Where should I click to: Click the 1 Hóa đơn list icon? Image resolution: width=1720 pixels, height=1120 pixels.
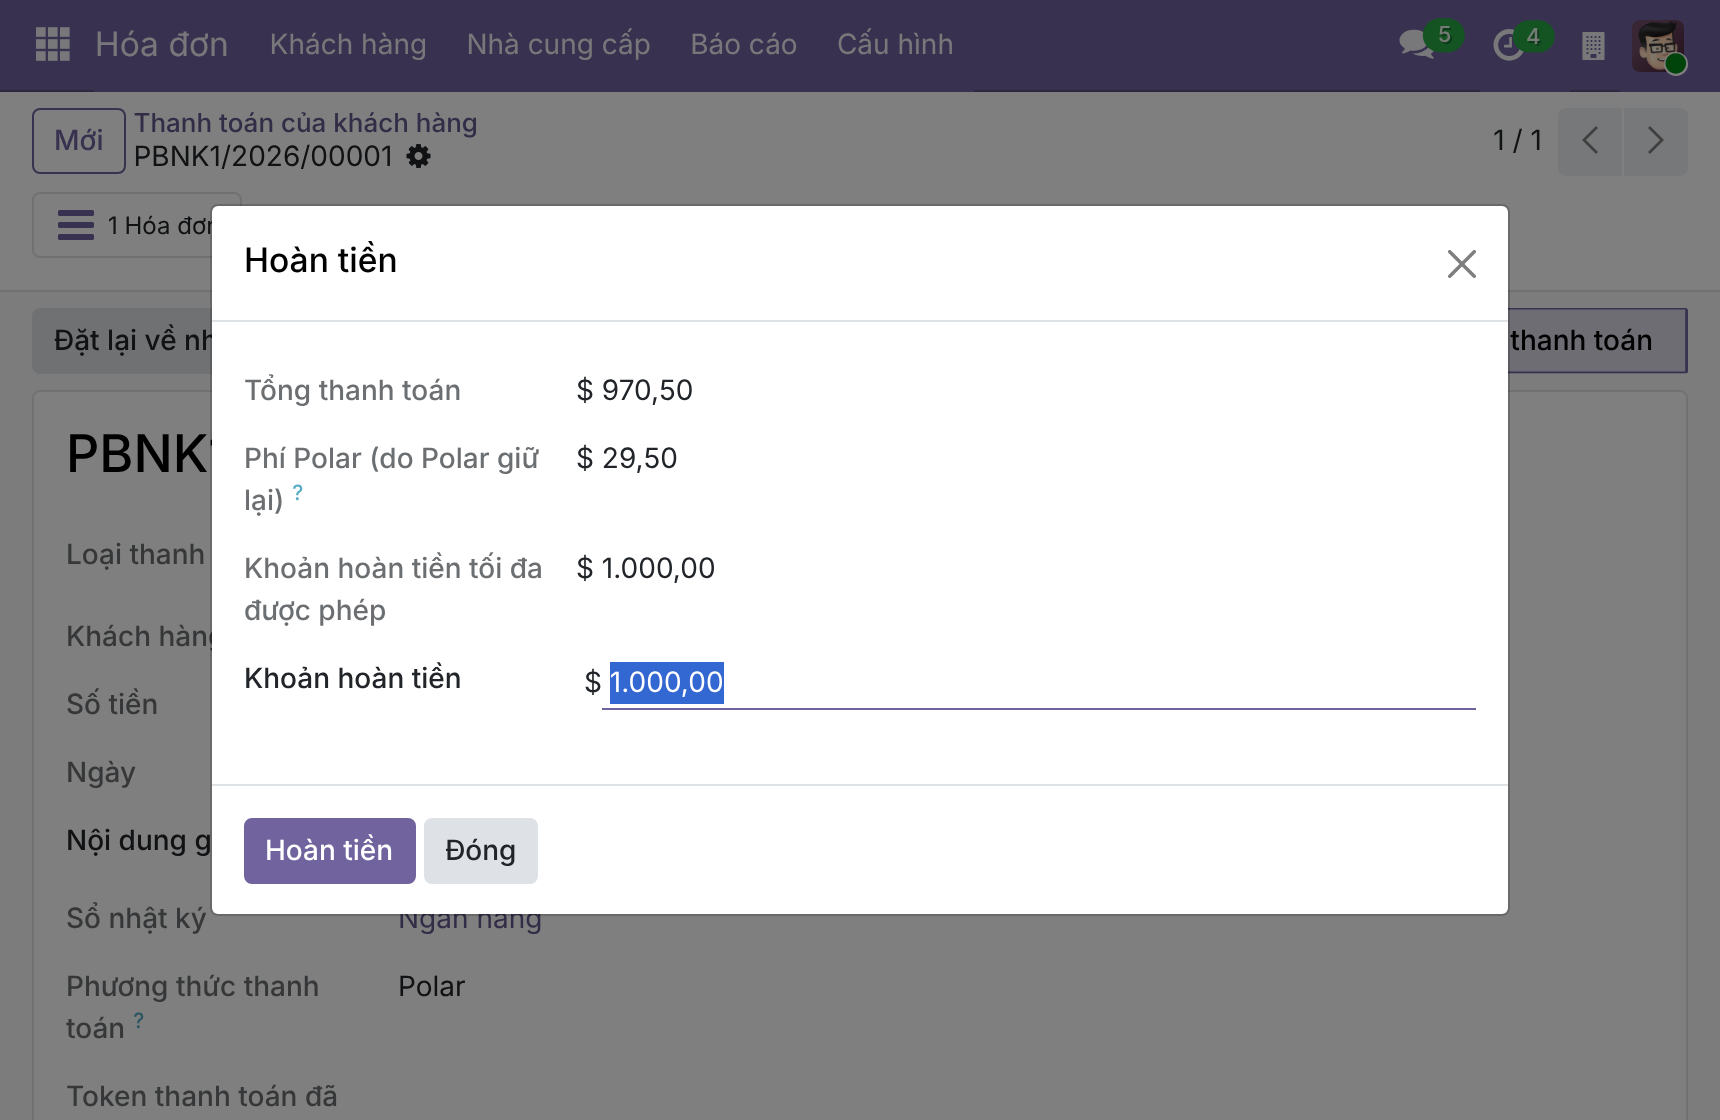click(76, 225)
